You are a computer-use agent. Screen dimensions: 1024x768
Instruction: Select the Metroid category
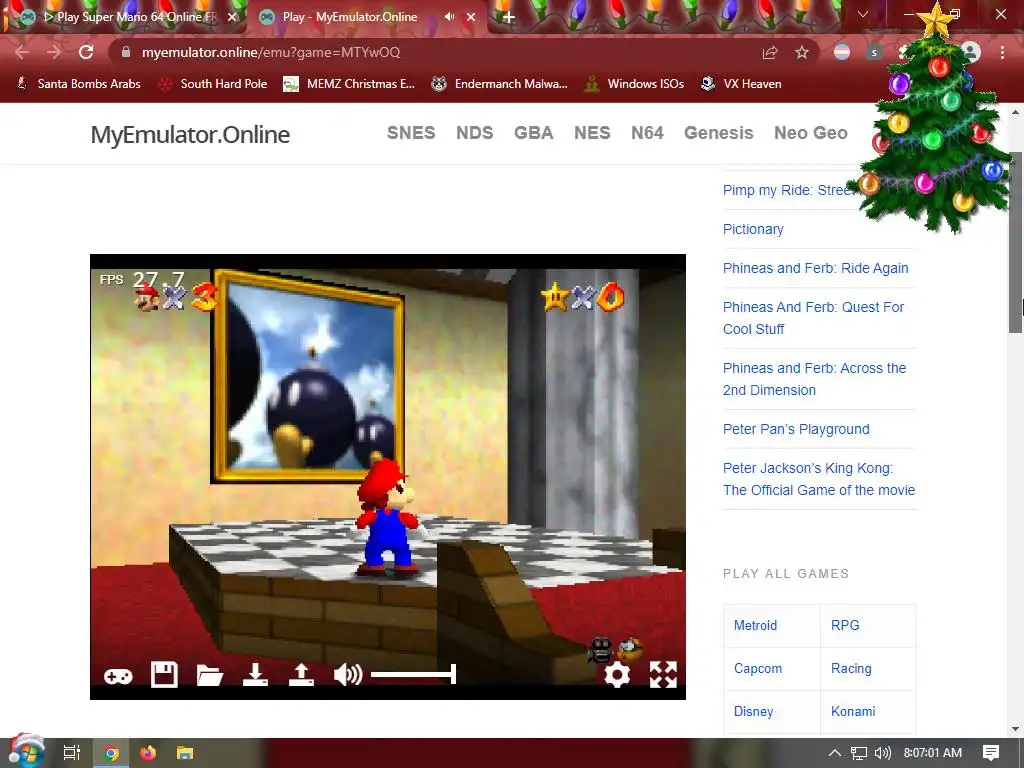[755, 625]
